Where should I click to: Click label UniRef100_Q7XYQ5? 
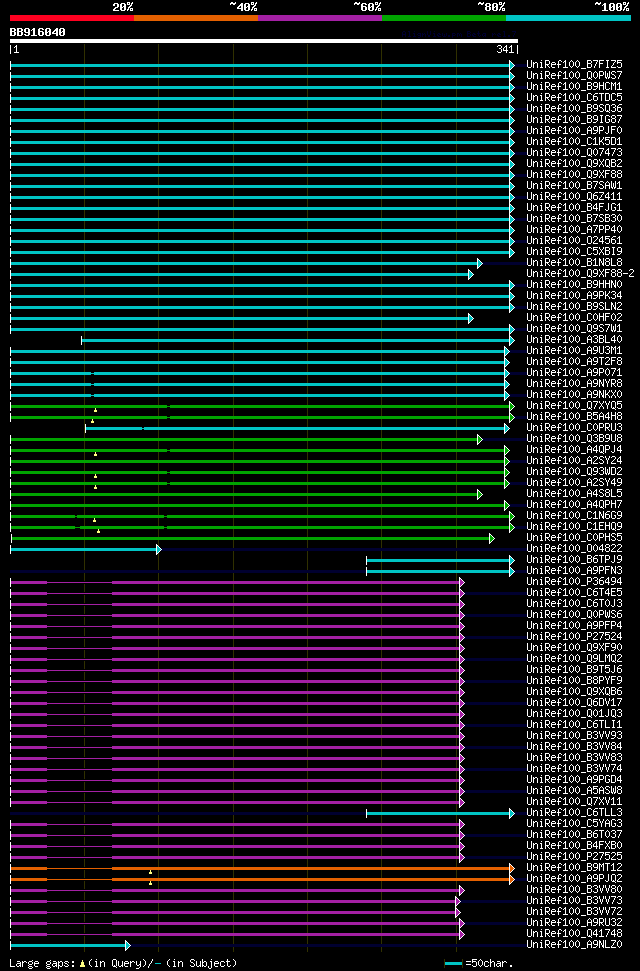click(x=574, y=406)
